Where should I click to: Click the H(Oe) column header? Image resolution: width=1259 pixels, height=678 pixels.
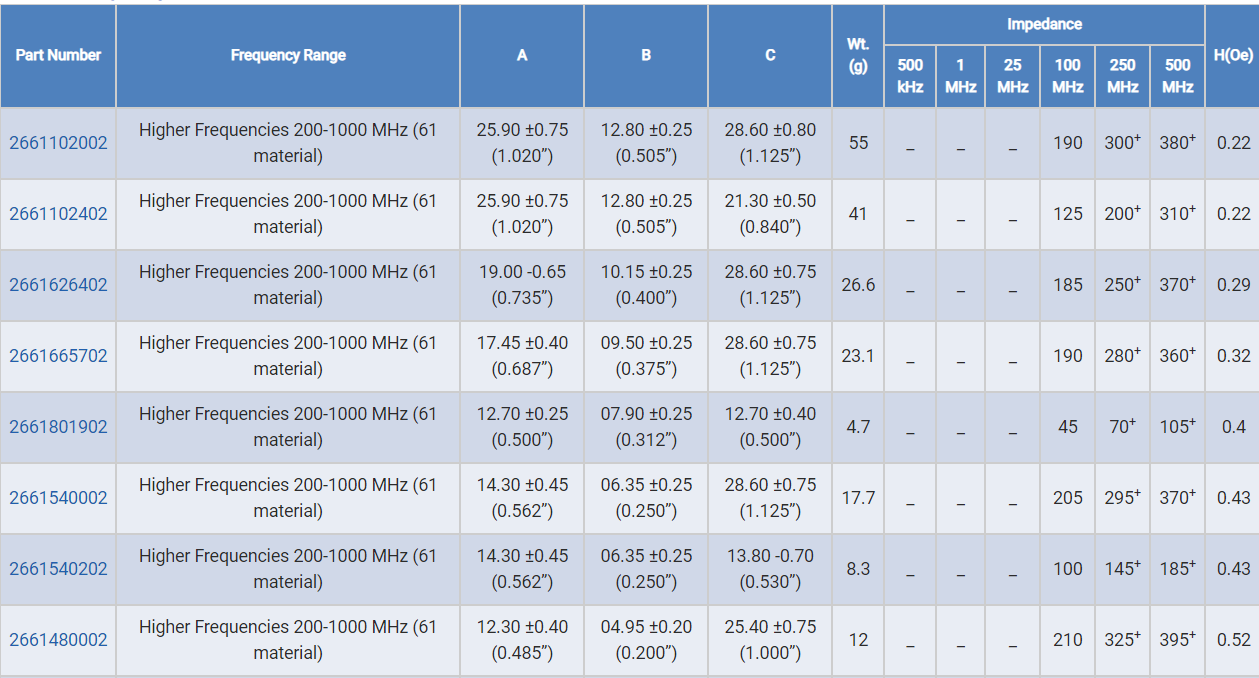pyautogui.click(x=1233, y=55)
